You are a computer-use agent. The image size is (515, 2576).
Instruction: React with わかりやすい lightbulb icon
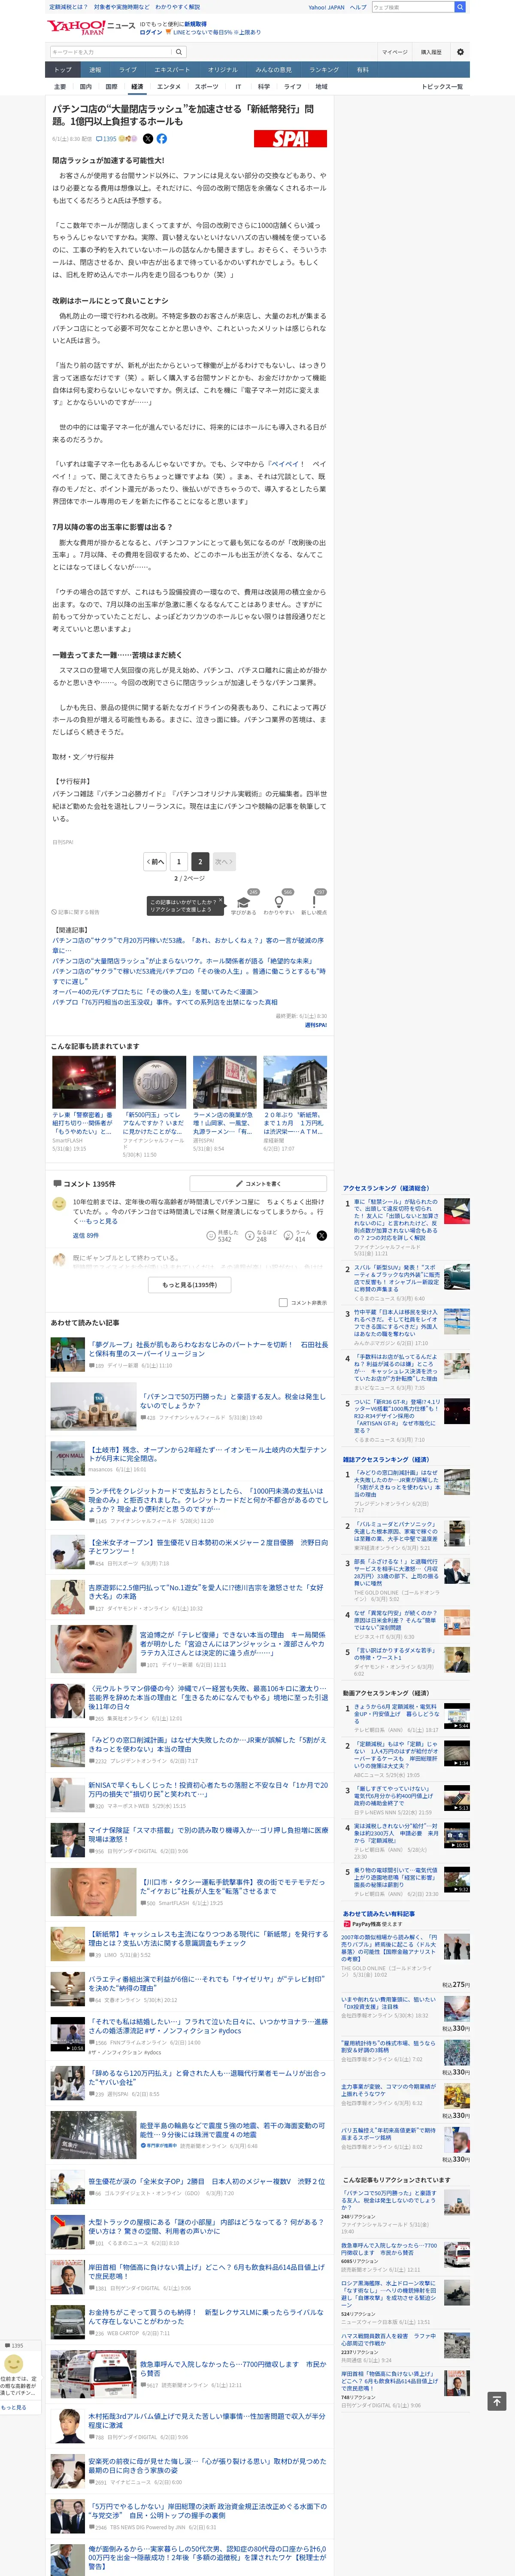click(279, 902)
